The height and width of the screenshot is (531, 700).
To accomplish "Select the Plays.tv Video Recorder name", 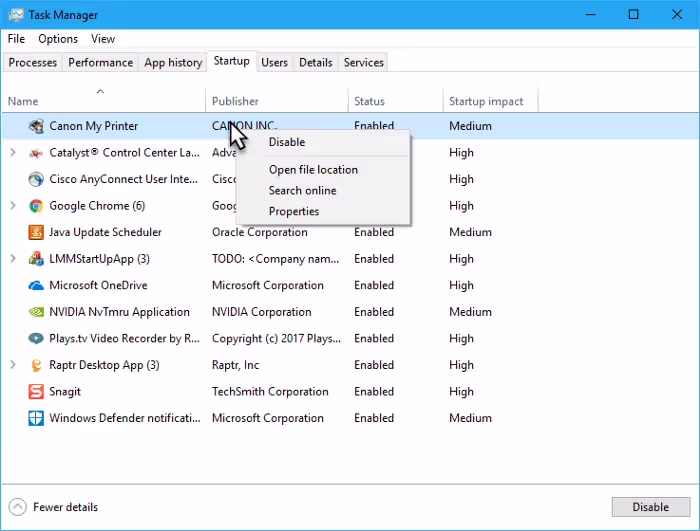I will pos(124,339).
